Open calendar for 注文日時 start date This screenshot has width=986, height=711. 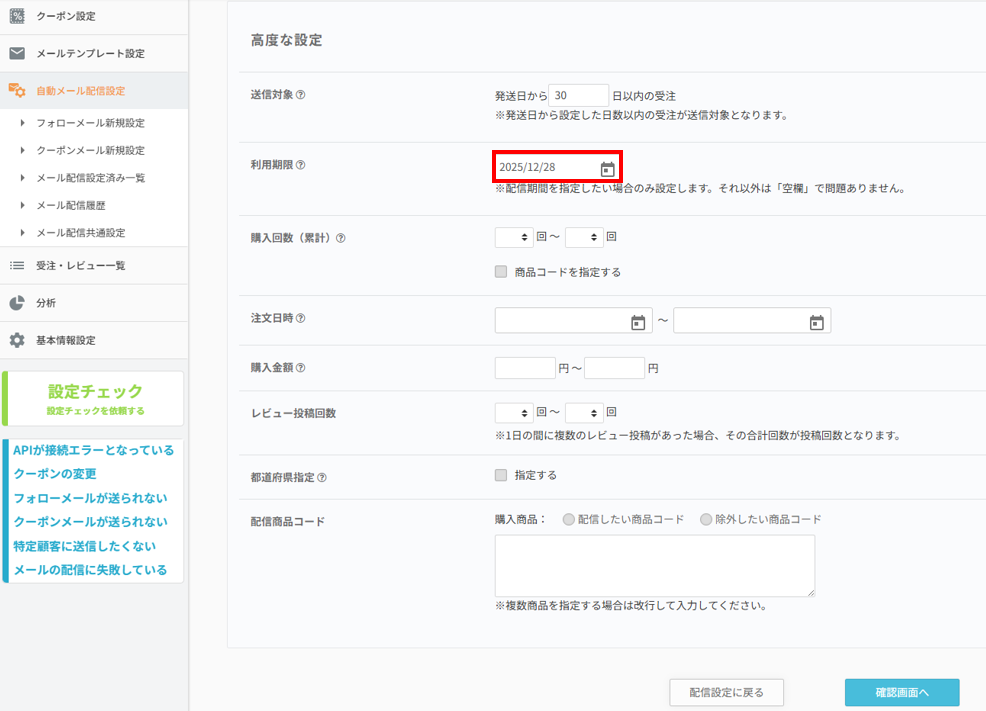[638, 322]
